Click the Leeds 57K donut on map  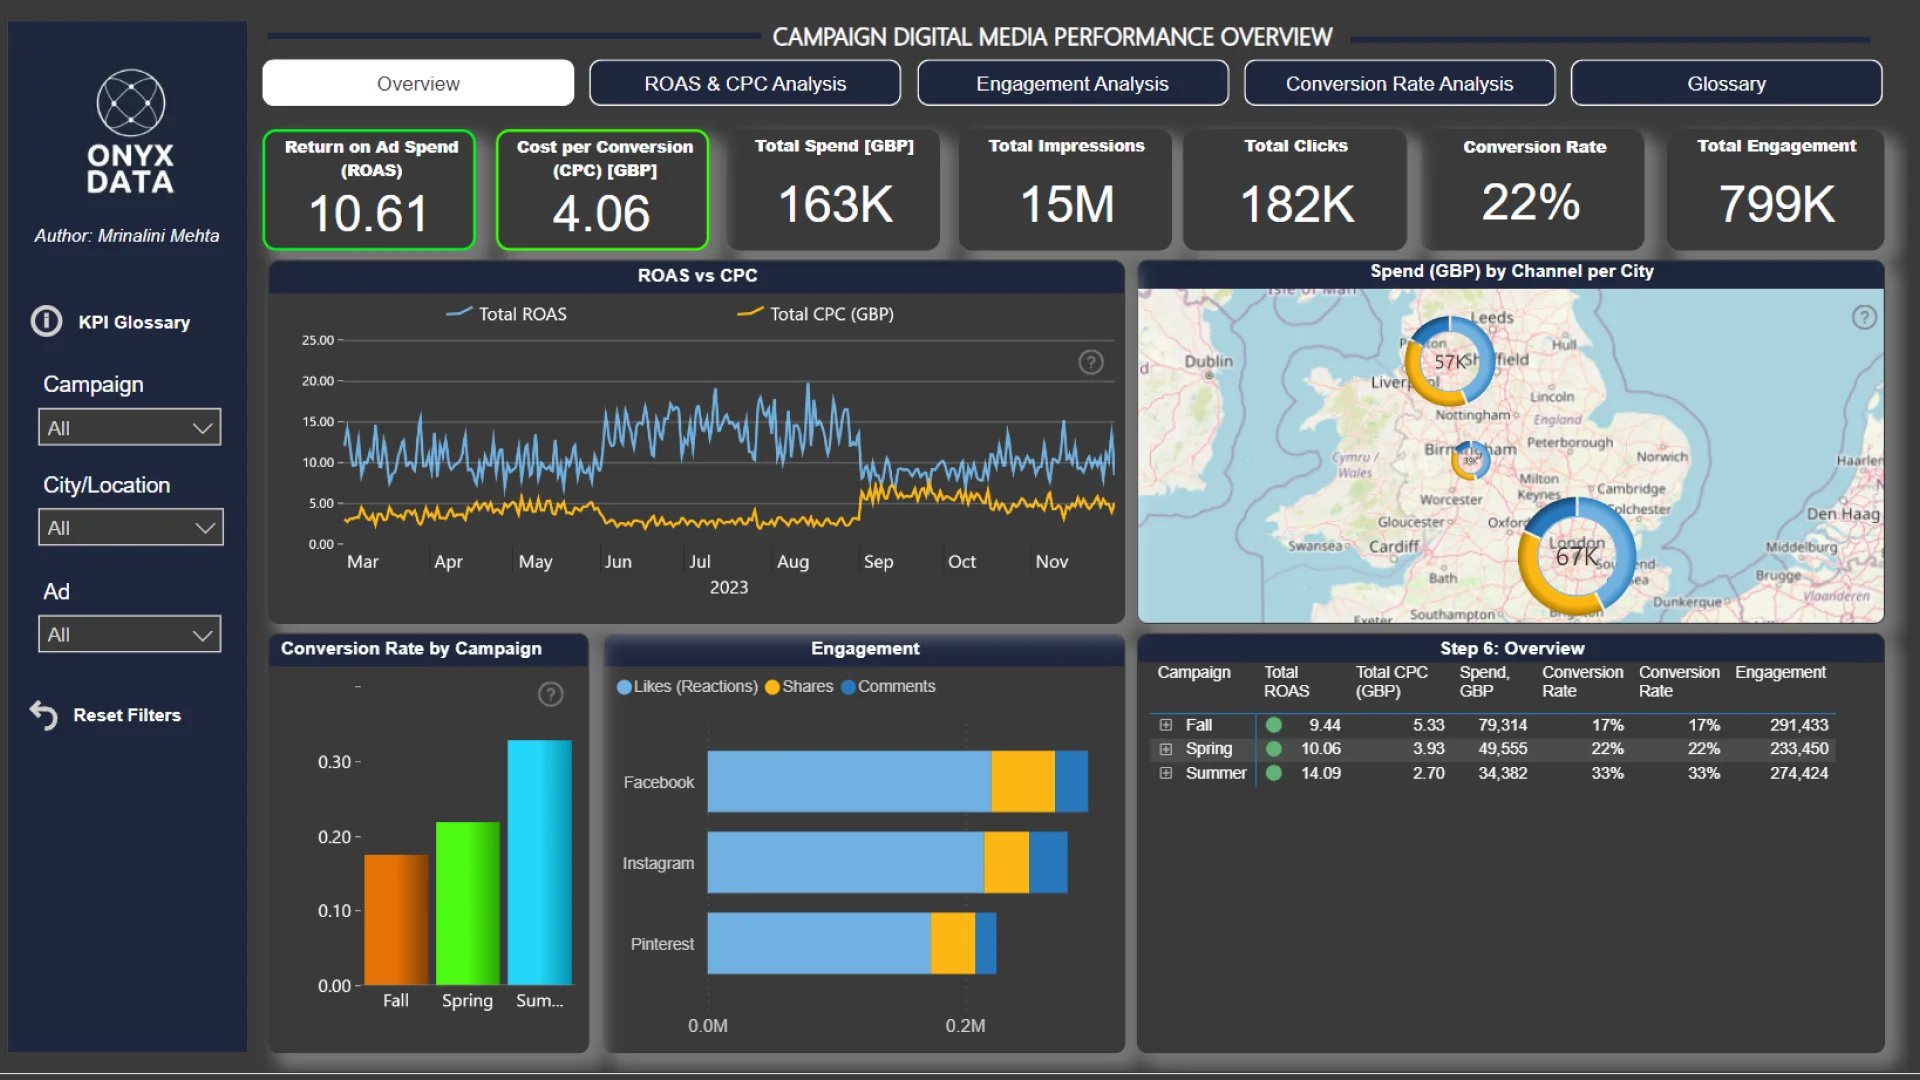1449,361
